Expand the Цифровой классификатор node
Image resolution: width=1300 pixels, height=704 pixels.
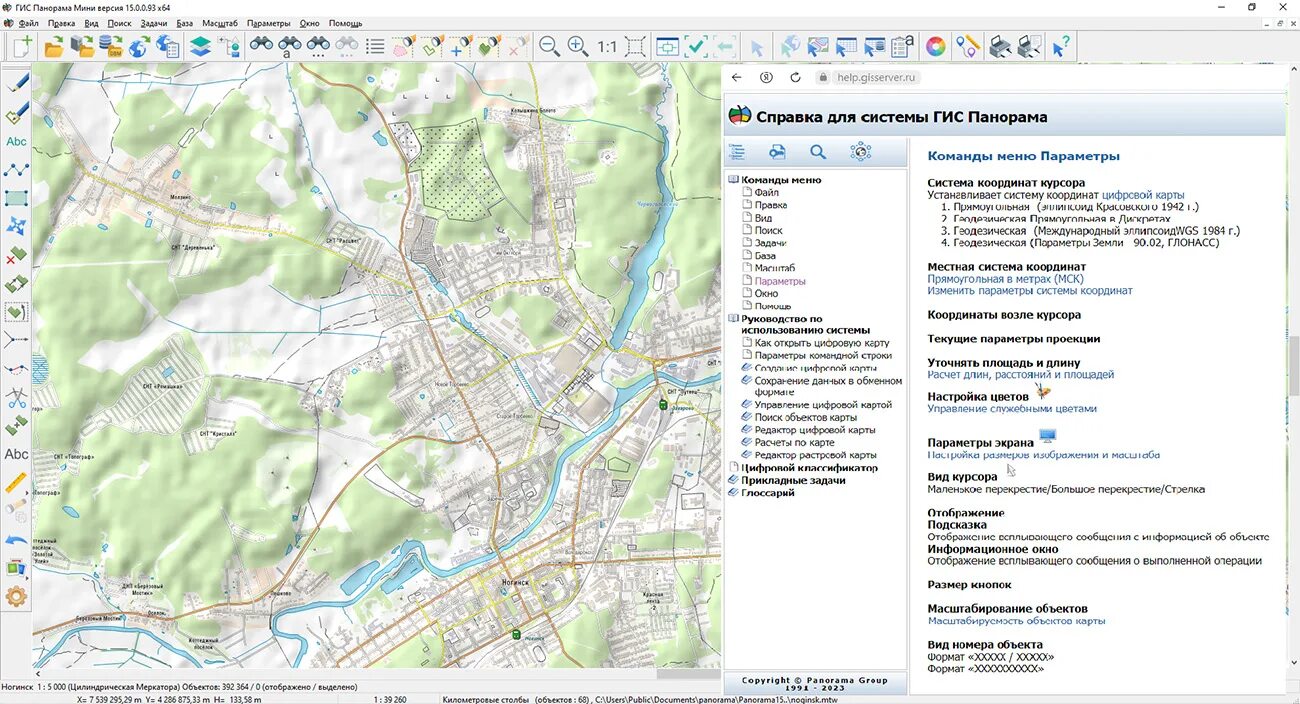pos(734,468)
